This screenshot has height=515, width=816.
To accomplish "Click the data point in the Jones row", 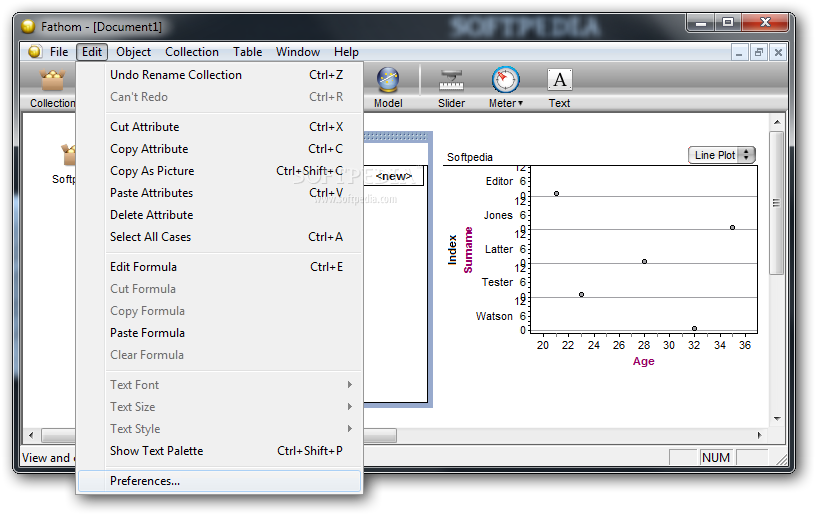I will coord(732,227).
